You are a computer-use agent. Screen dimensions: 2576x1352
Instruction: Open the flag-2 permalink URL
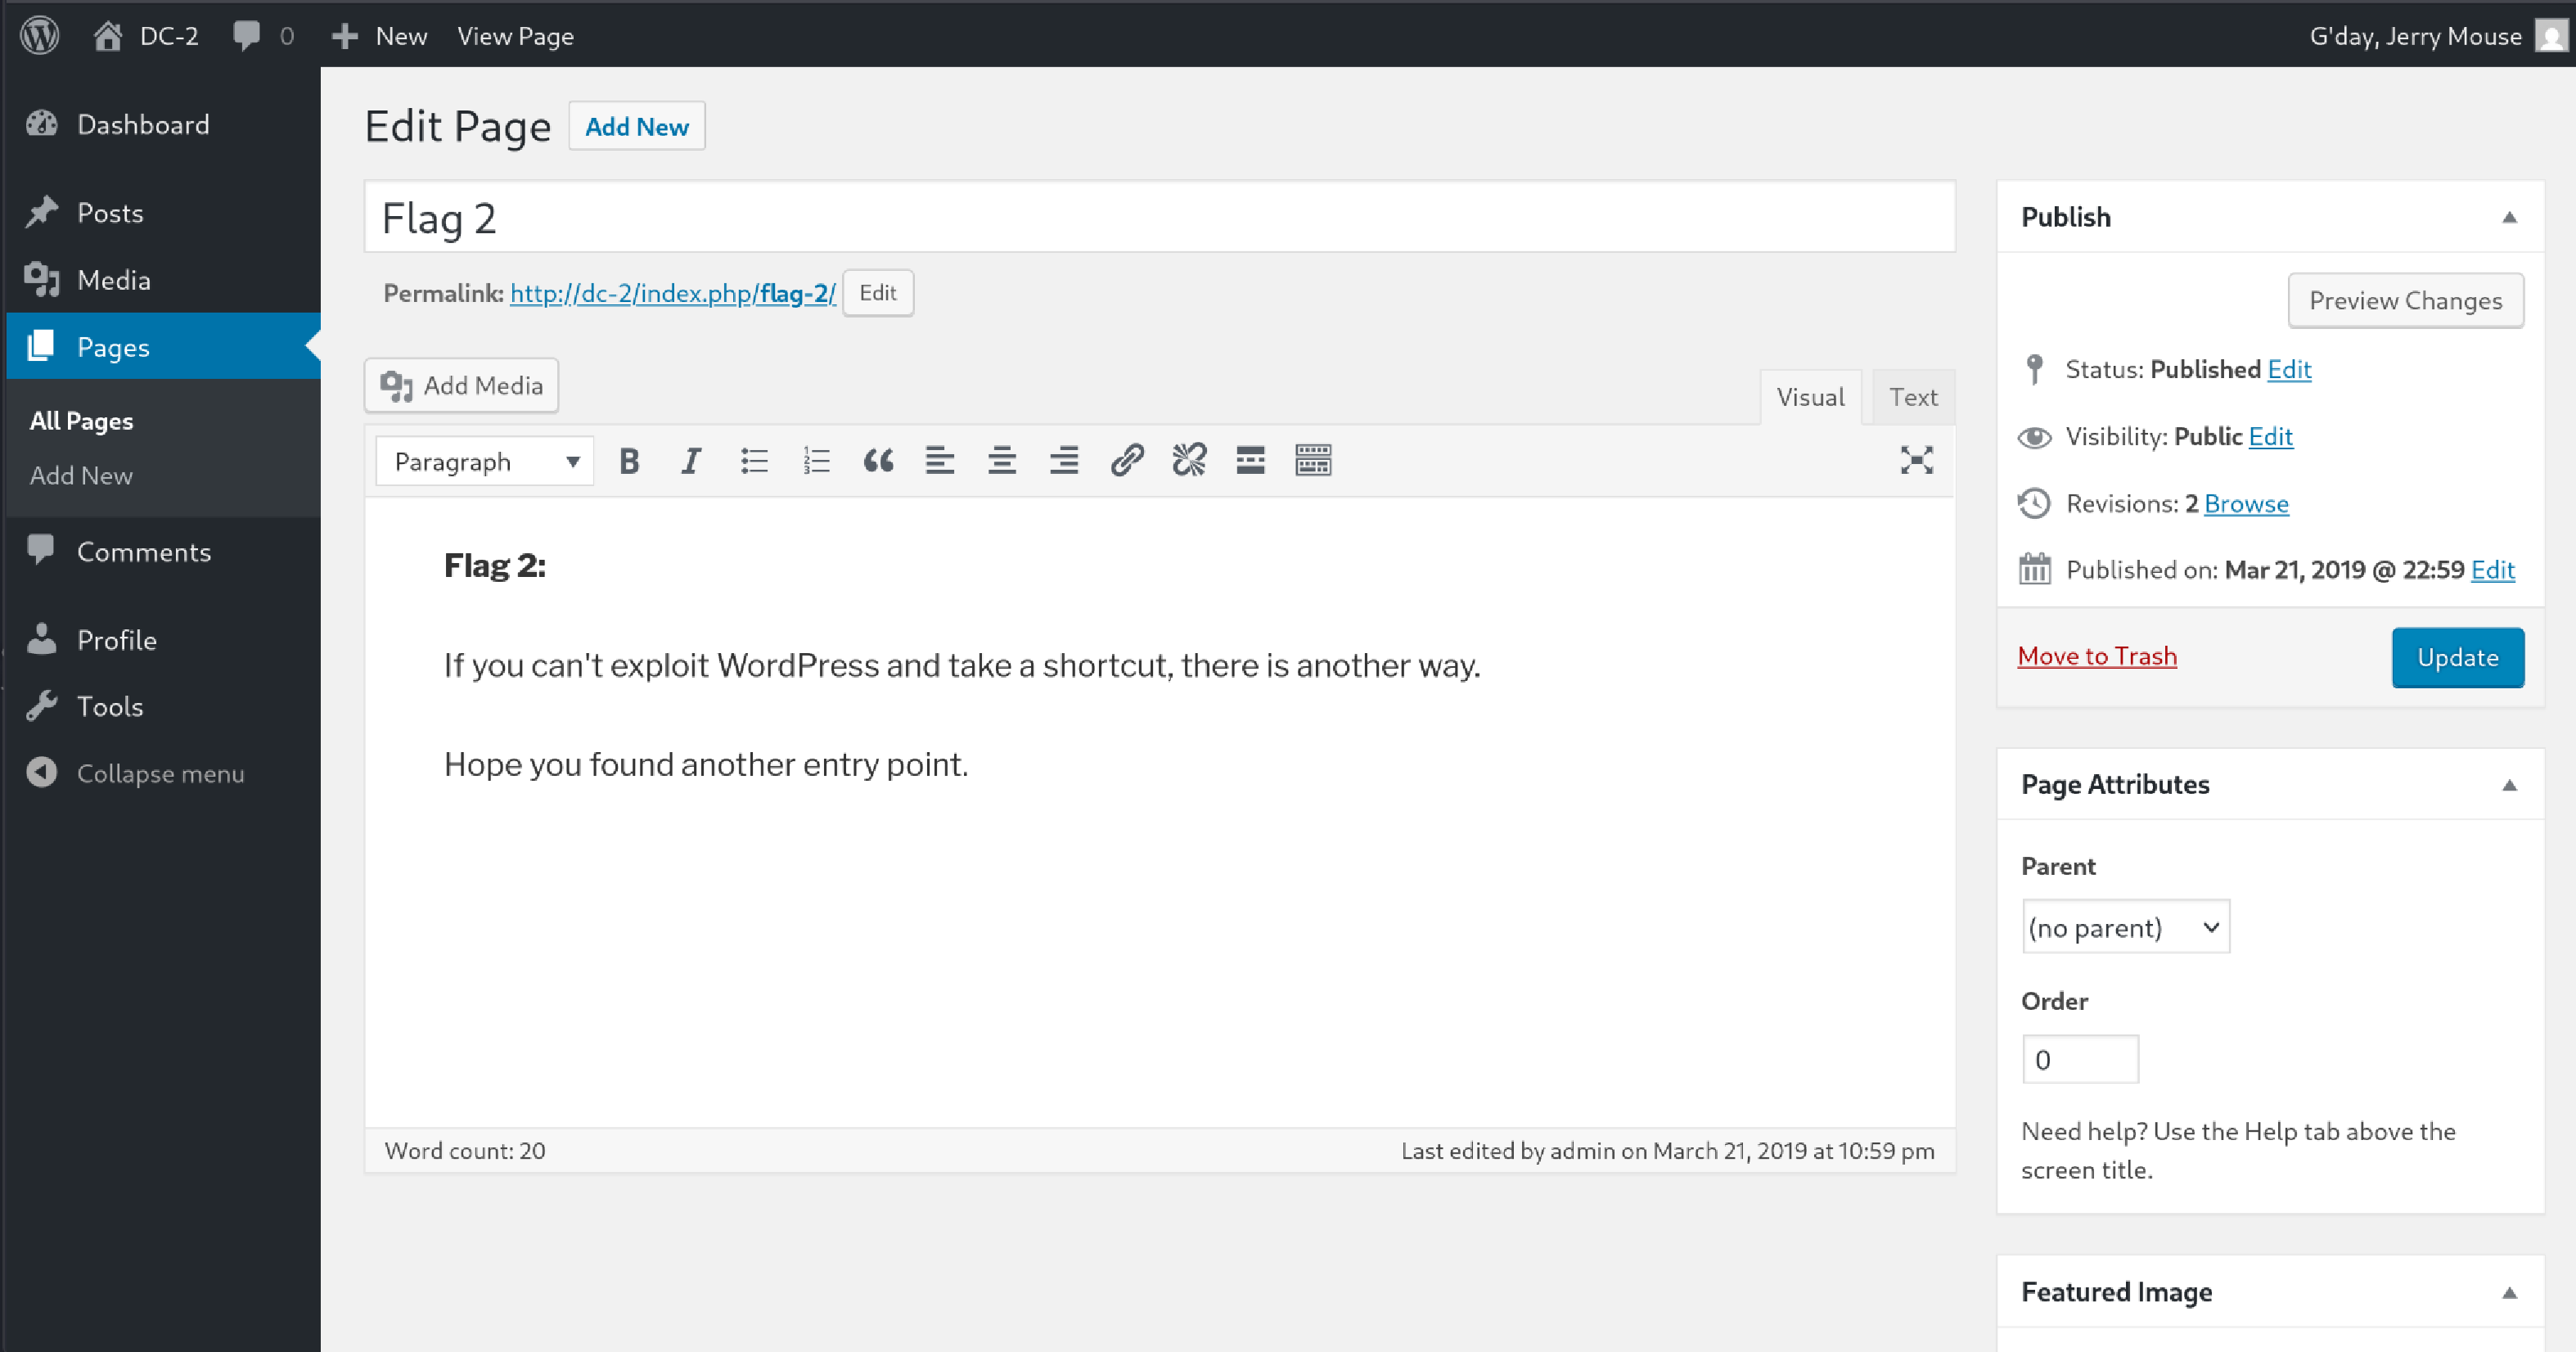(x=672, y=293)
